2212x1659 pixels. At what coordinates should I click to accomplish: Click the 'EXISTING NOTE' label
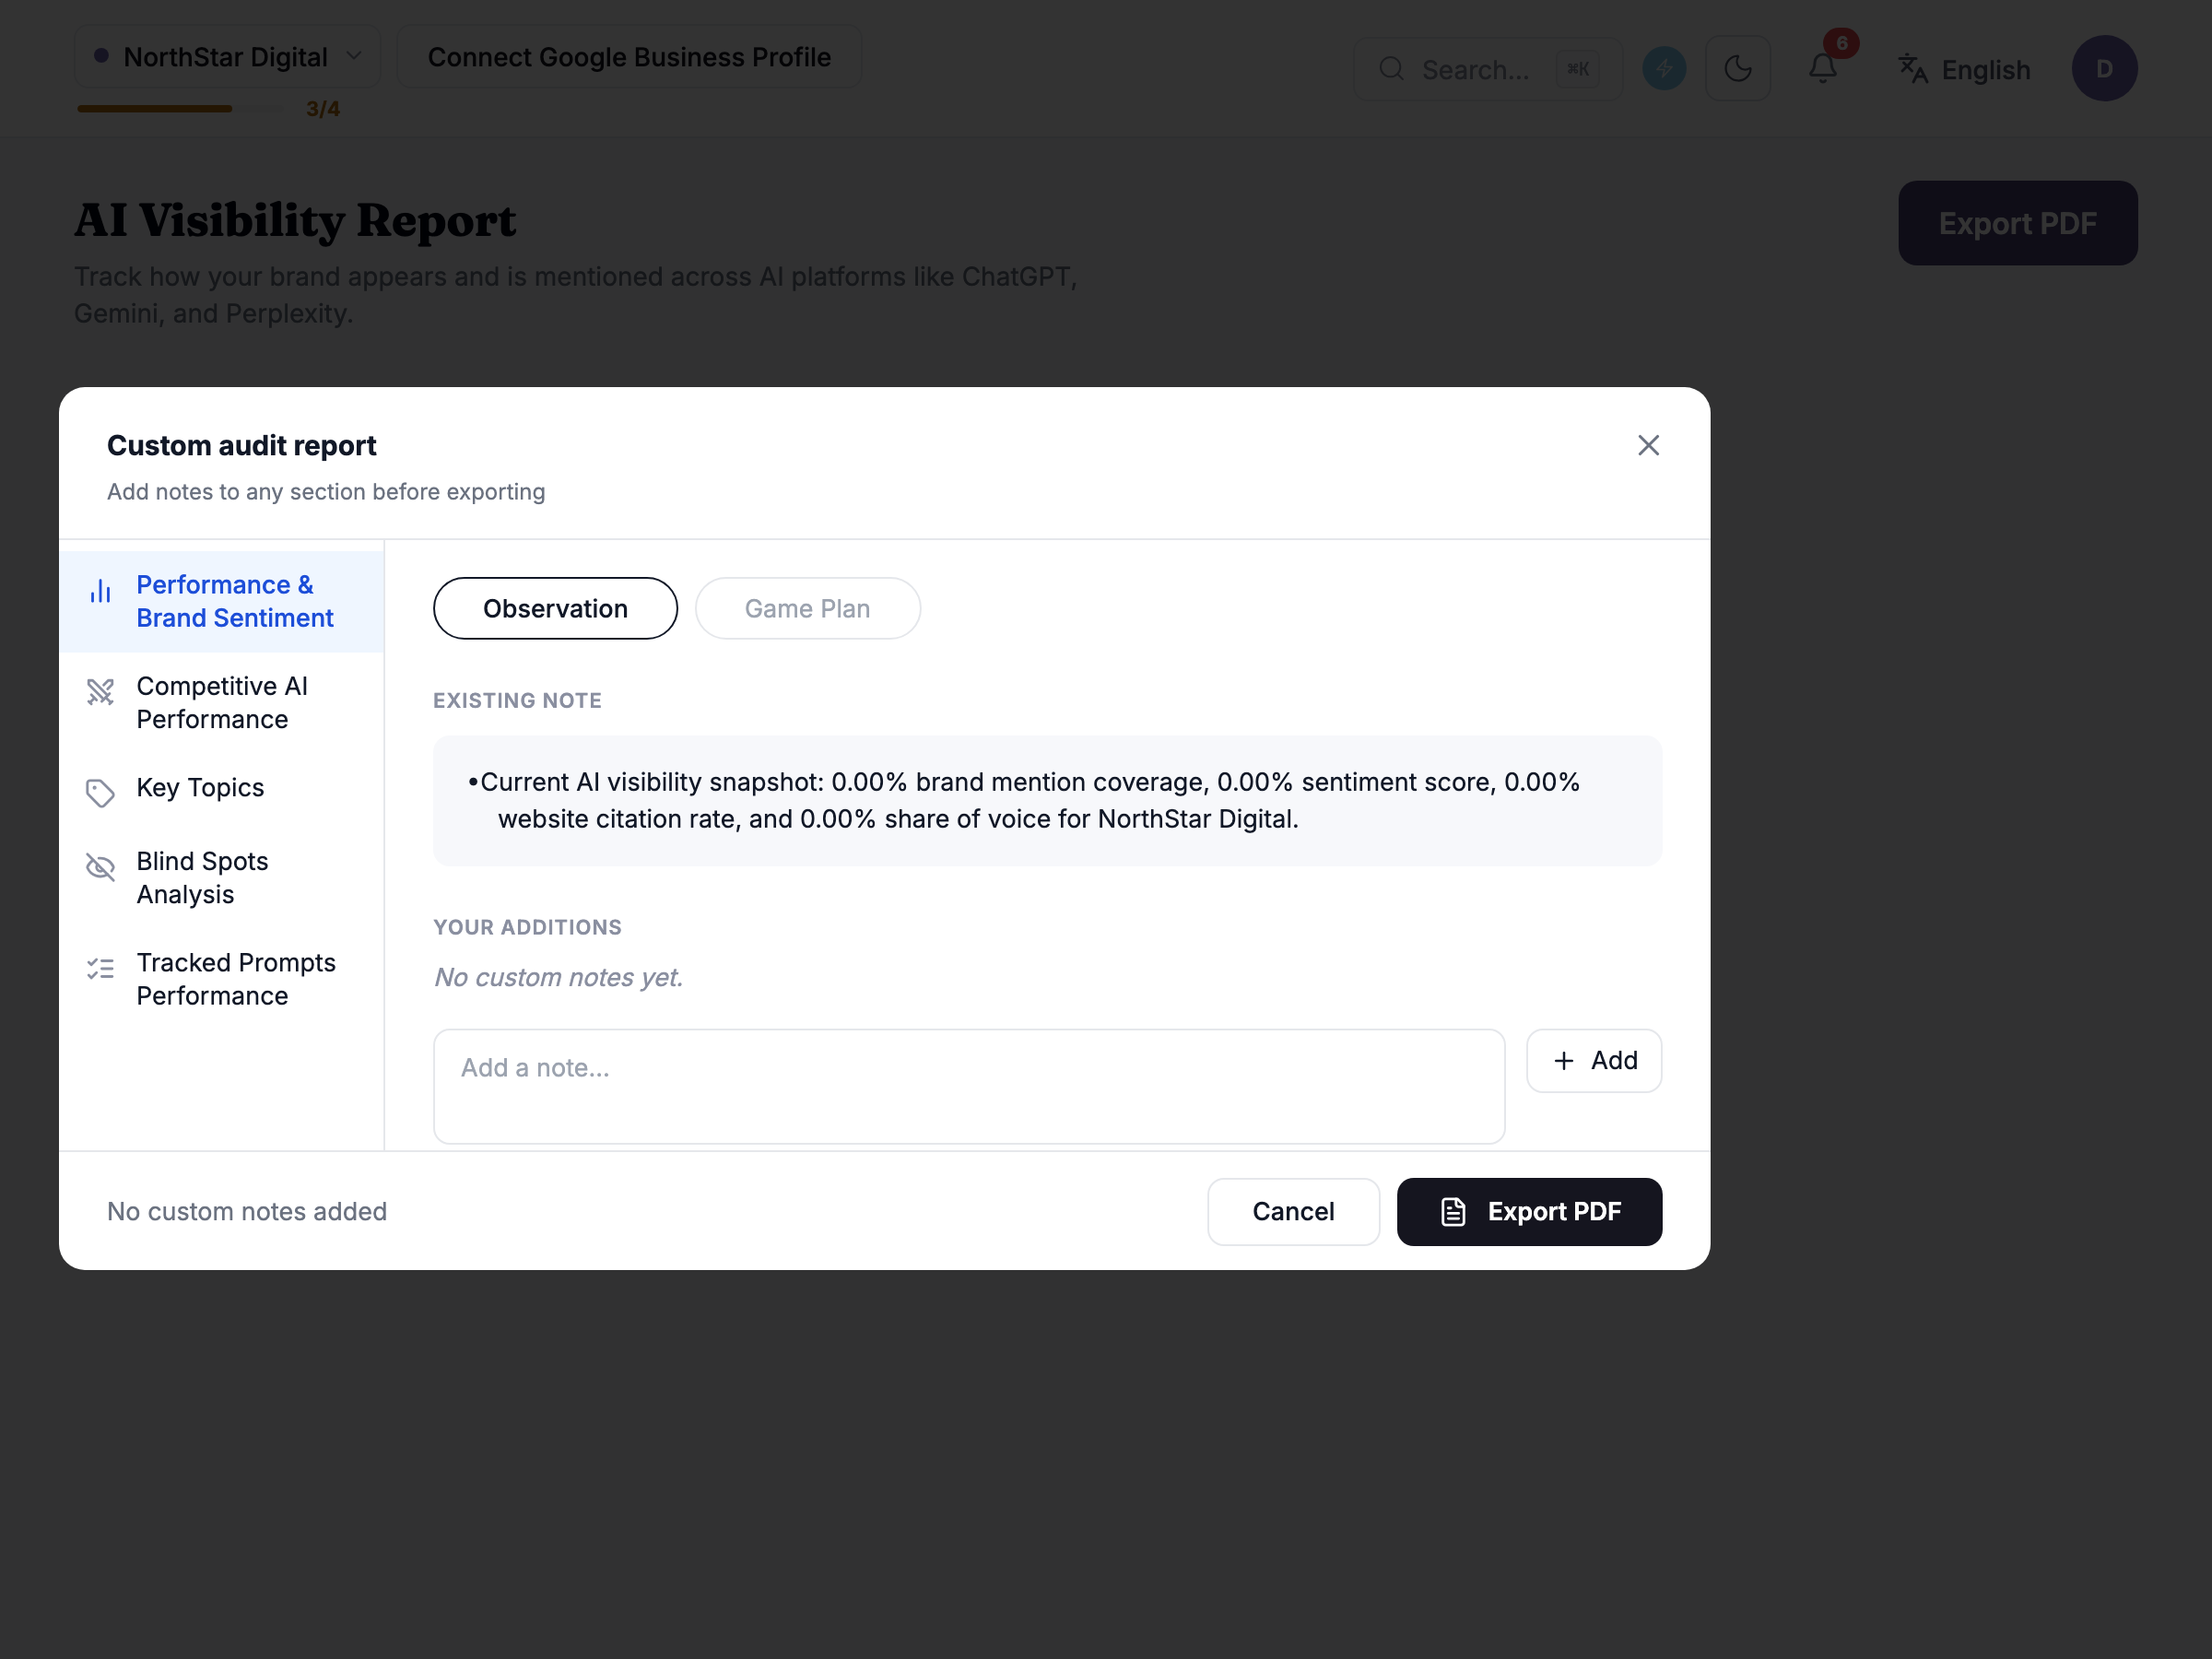click(x=517, y=700)
